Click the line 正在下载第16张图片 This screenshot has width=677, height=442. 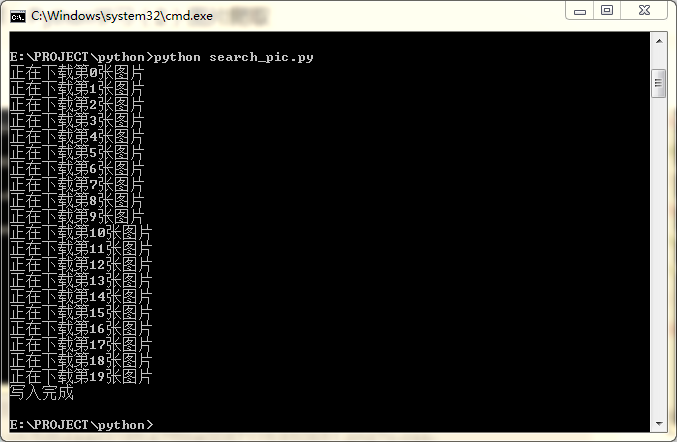(x=81, y=328)
